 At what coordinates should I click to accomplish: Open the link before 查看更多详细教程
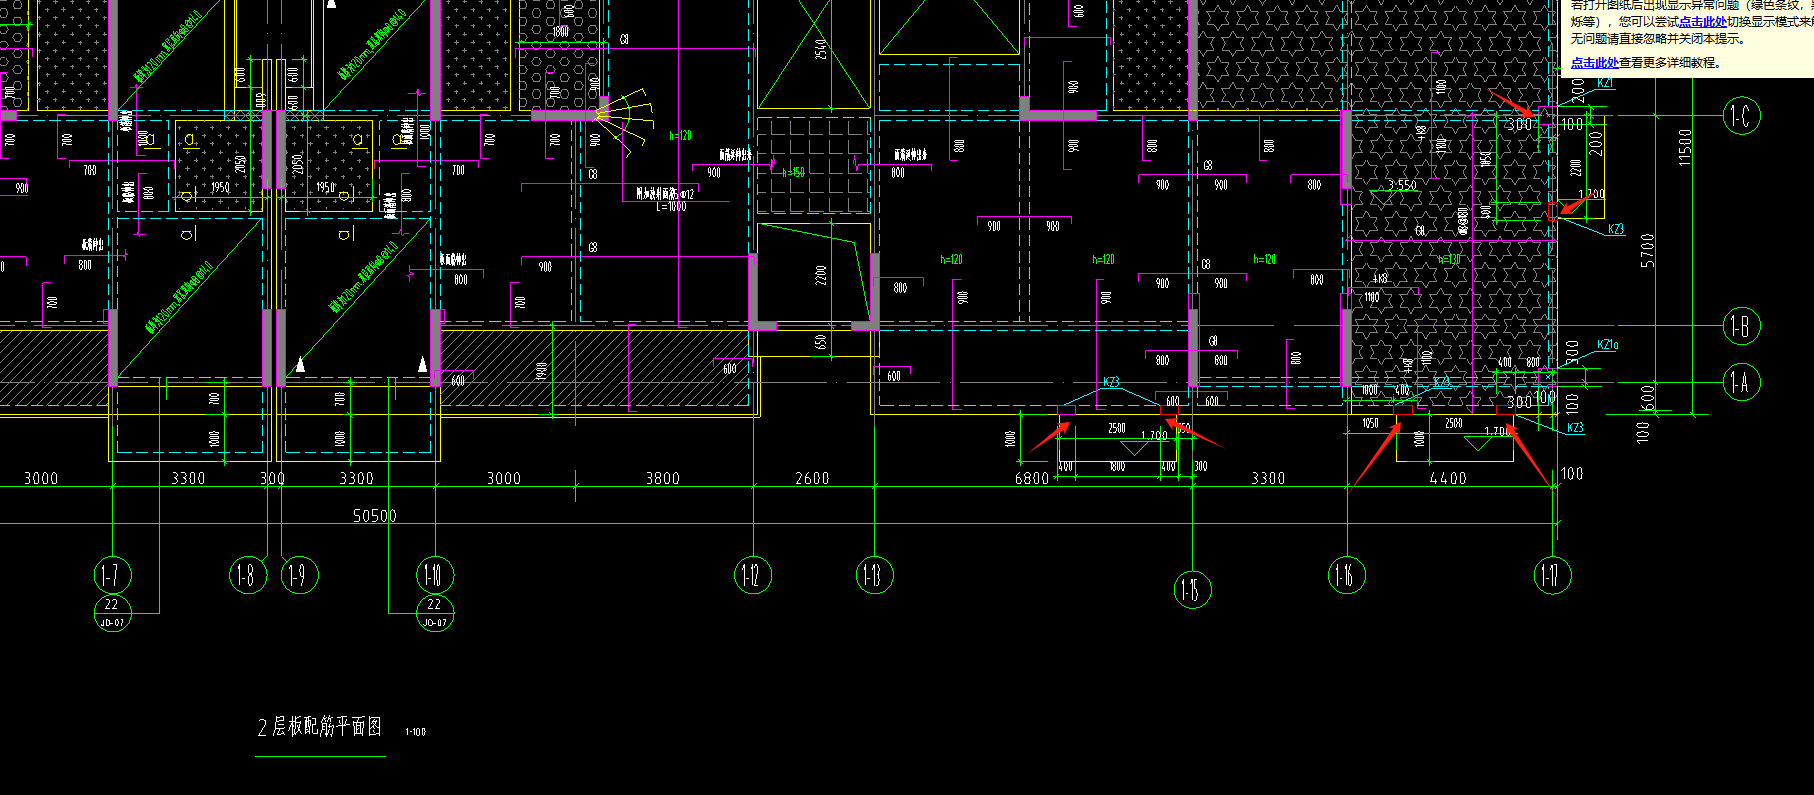[1594, 62]
